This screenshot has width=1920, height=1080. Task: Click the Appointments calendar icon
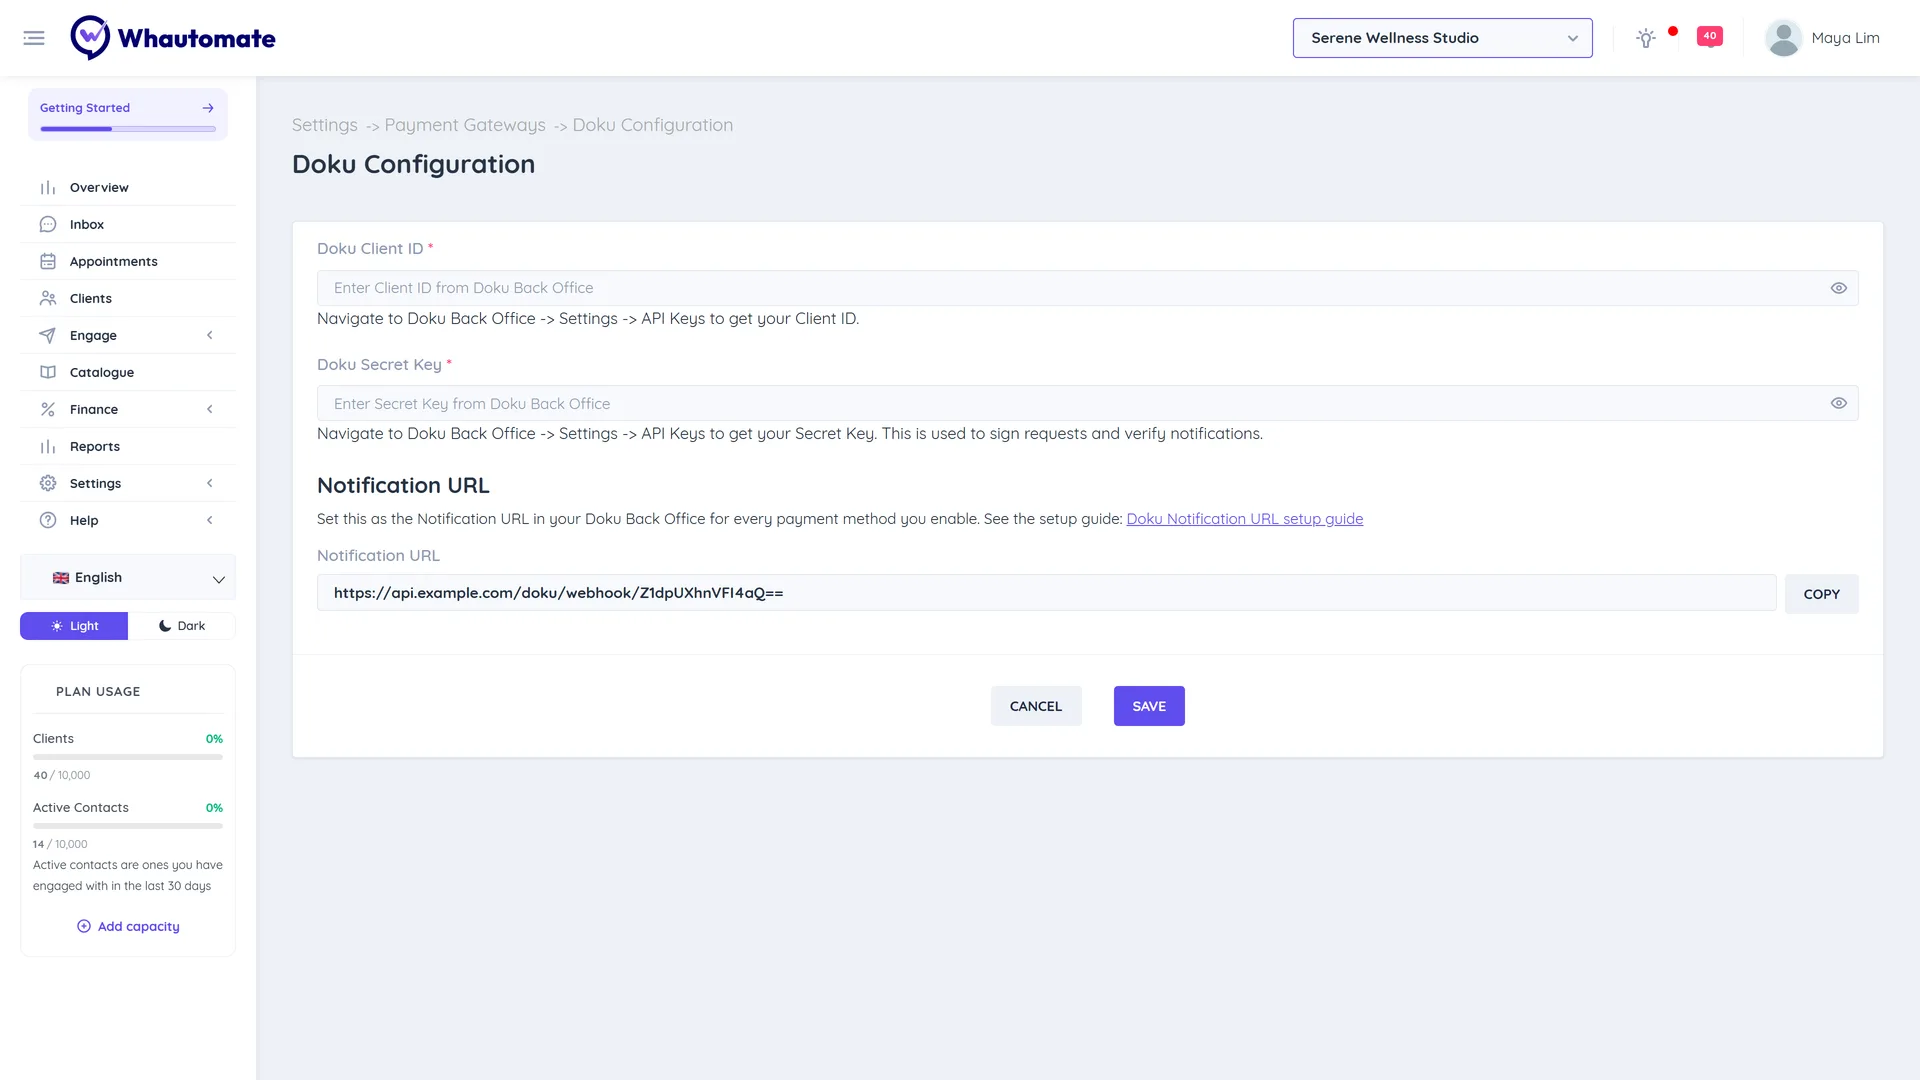pyautogui.click(x=48, y=262)
